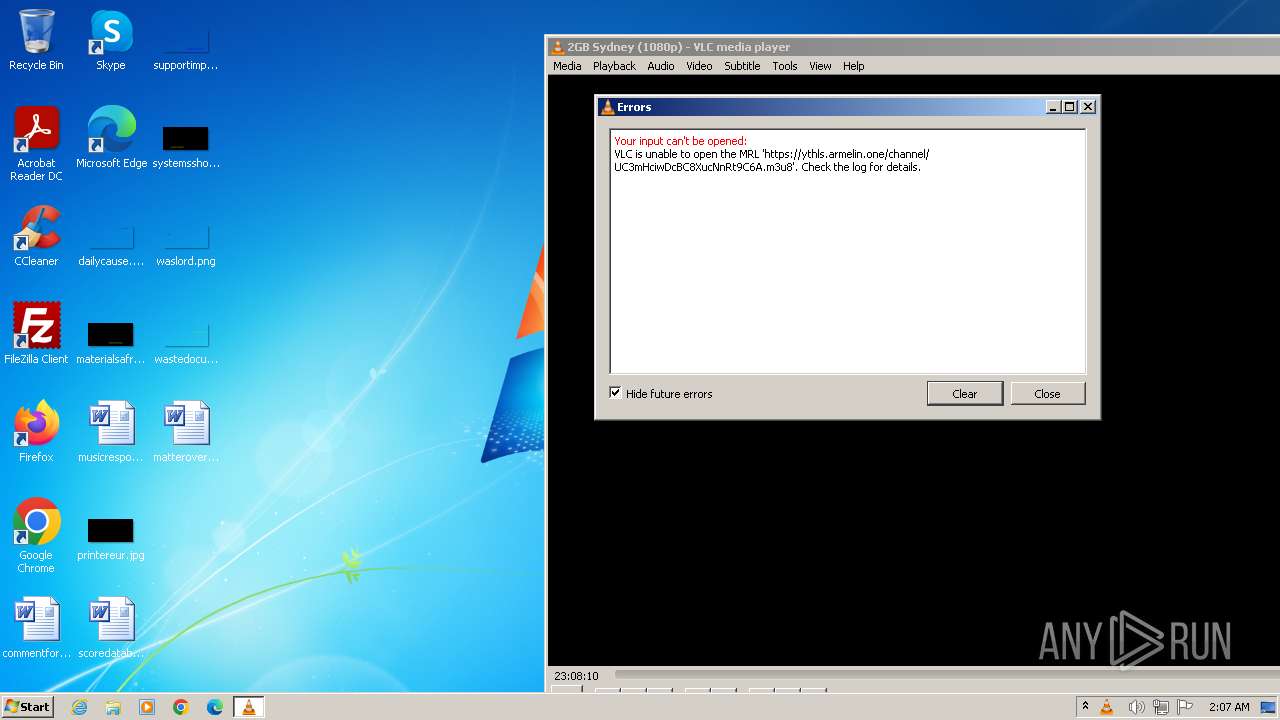Click the red 'Your input can't be opened' text
This screenshot has width=1280, height=720.
[680, 141]
